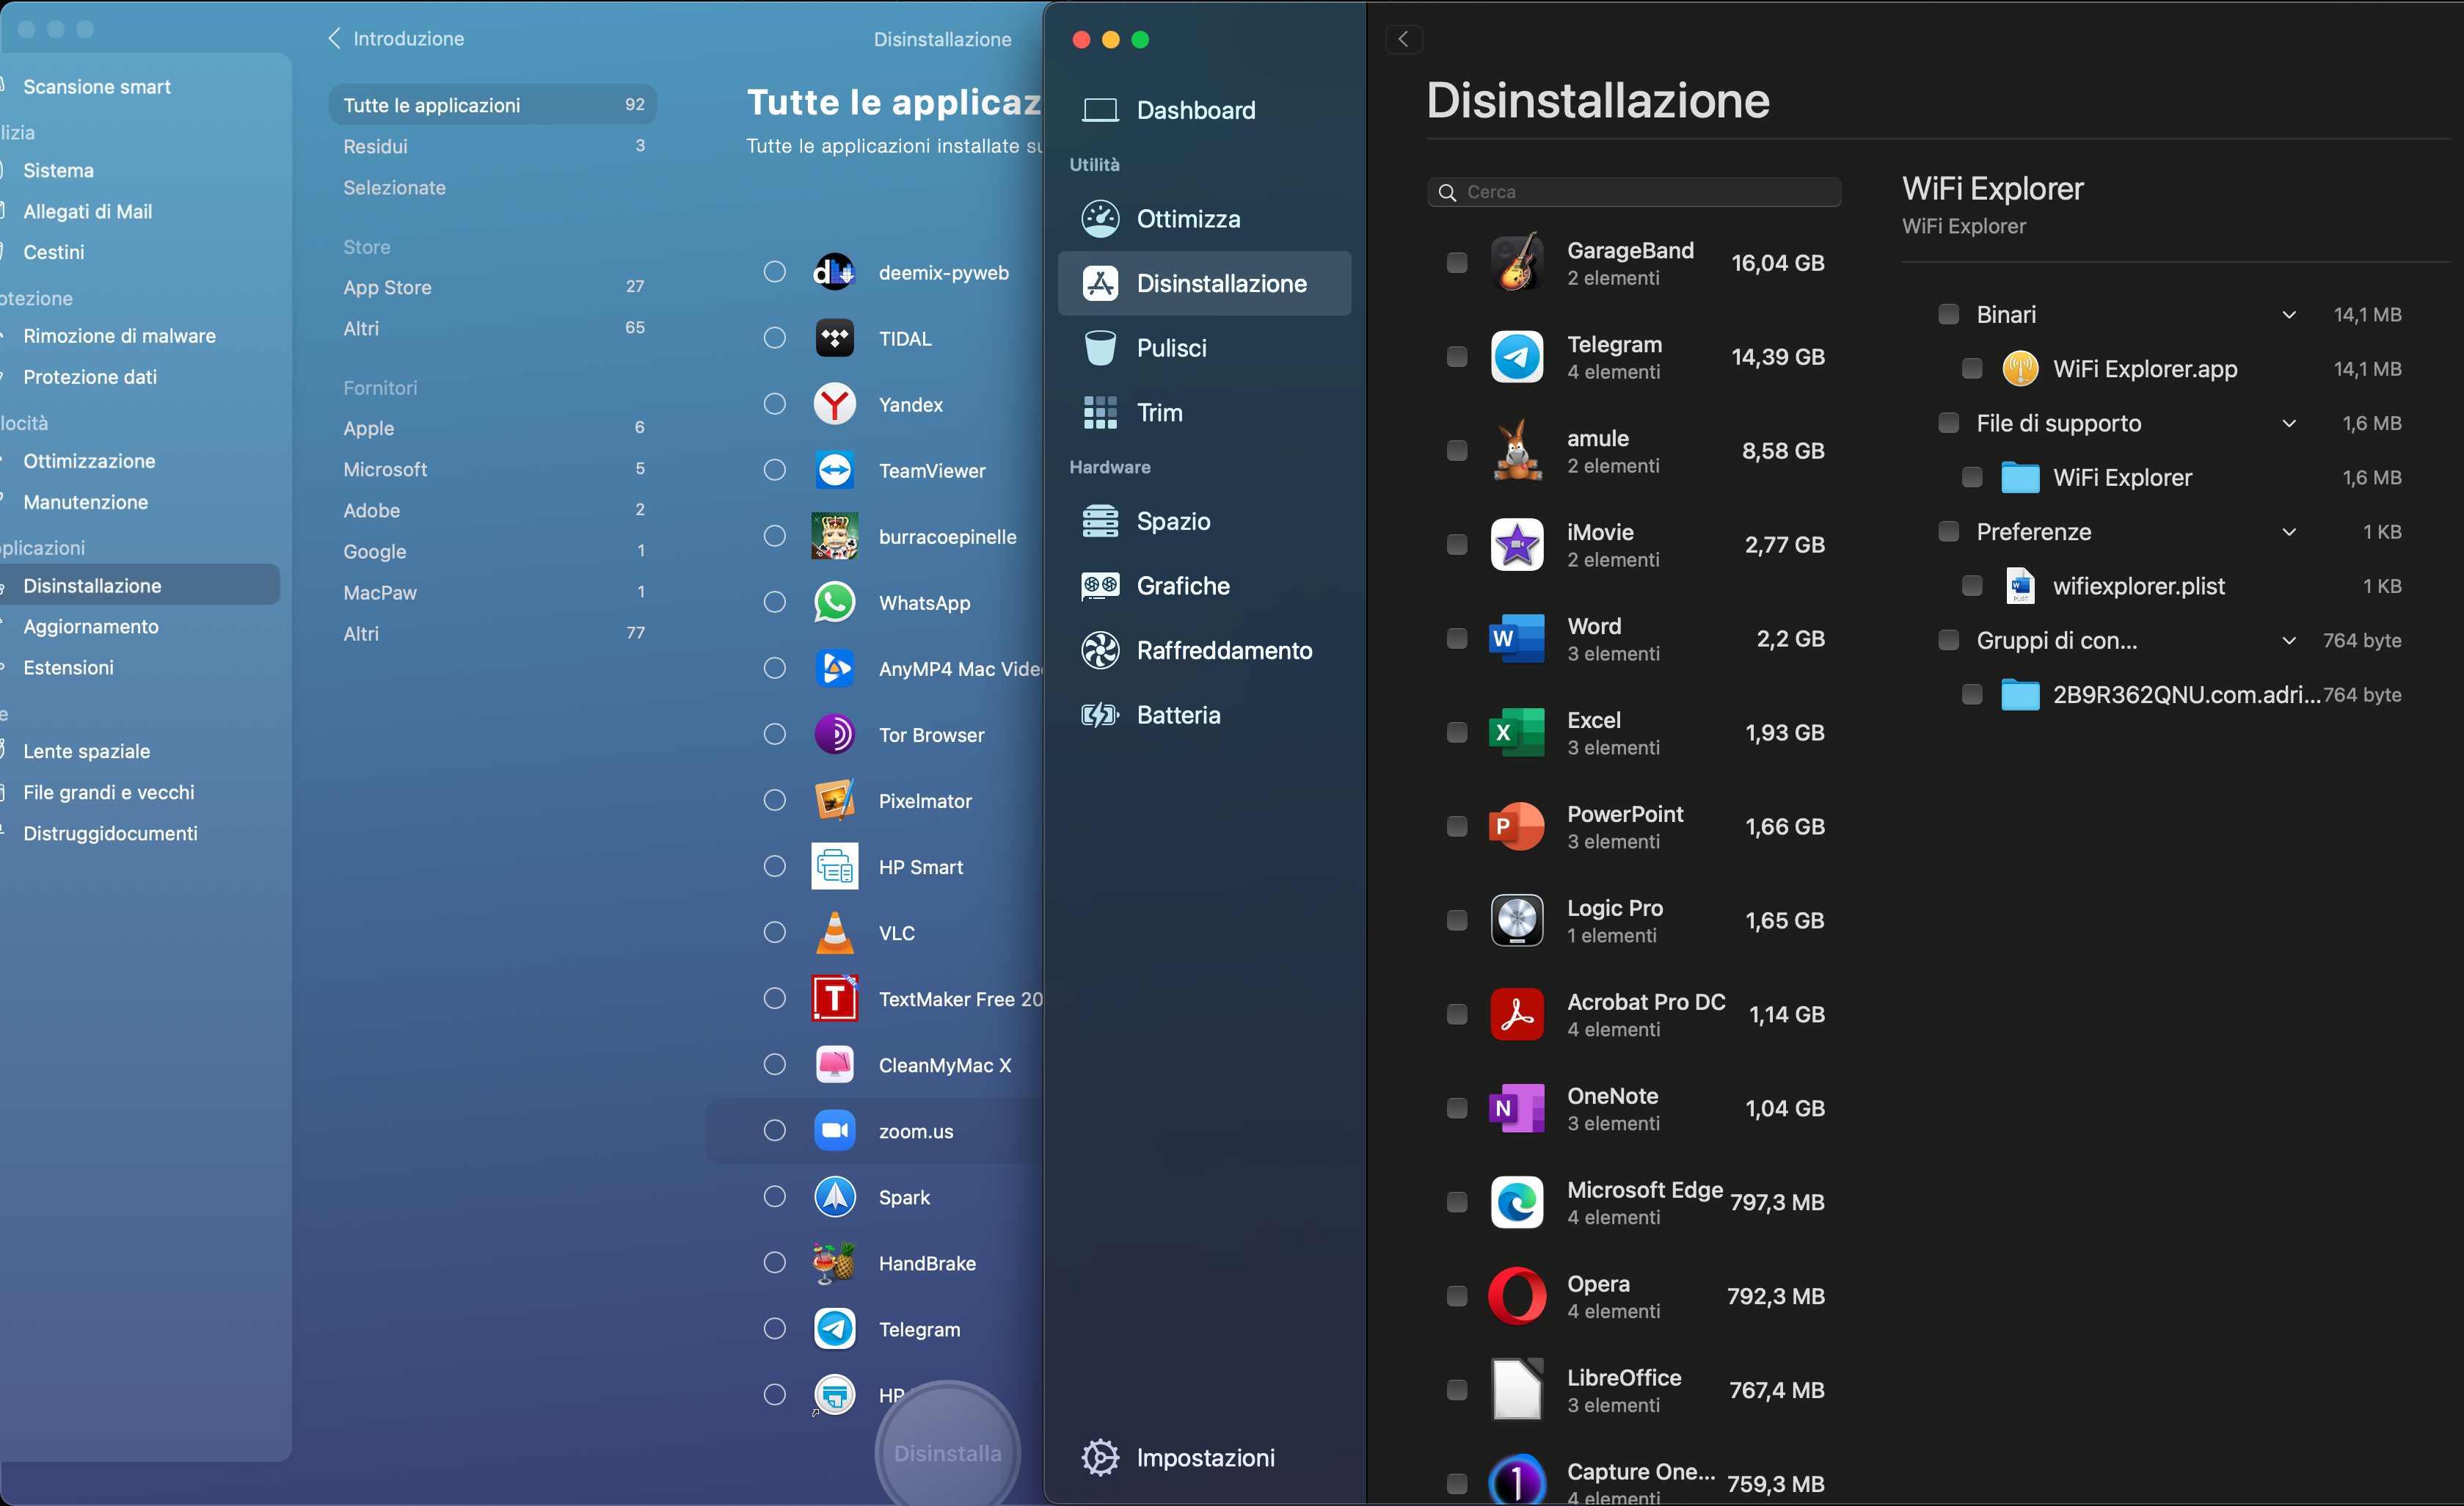
Task: Click the Yandex icon in CleanMyMac list
Action: pos(834,404)
